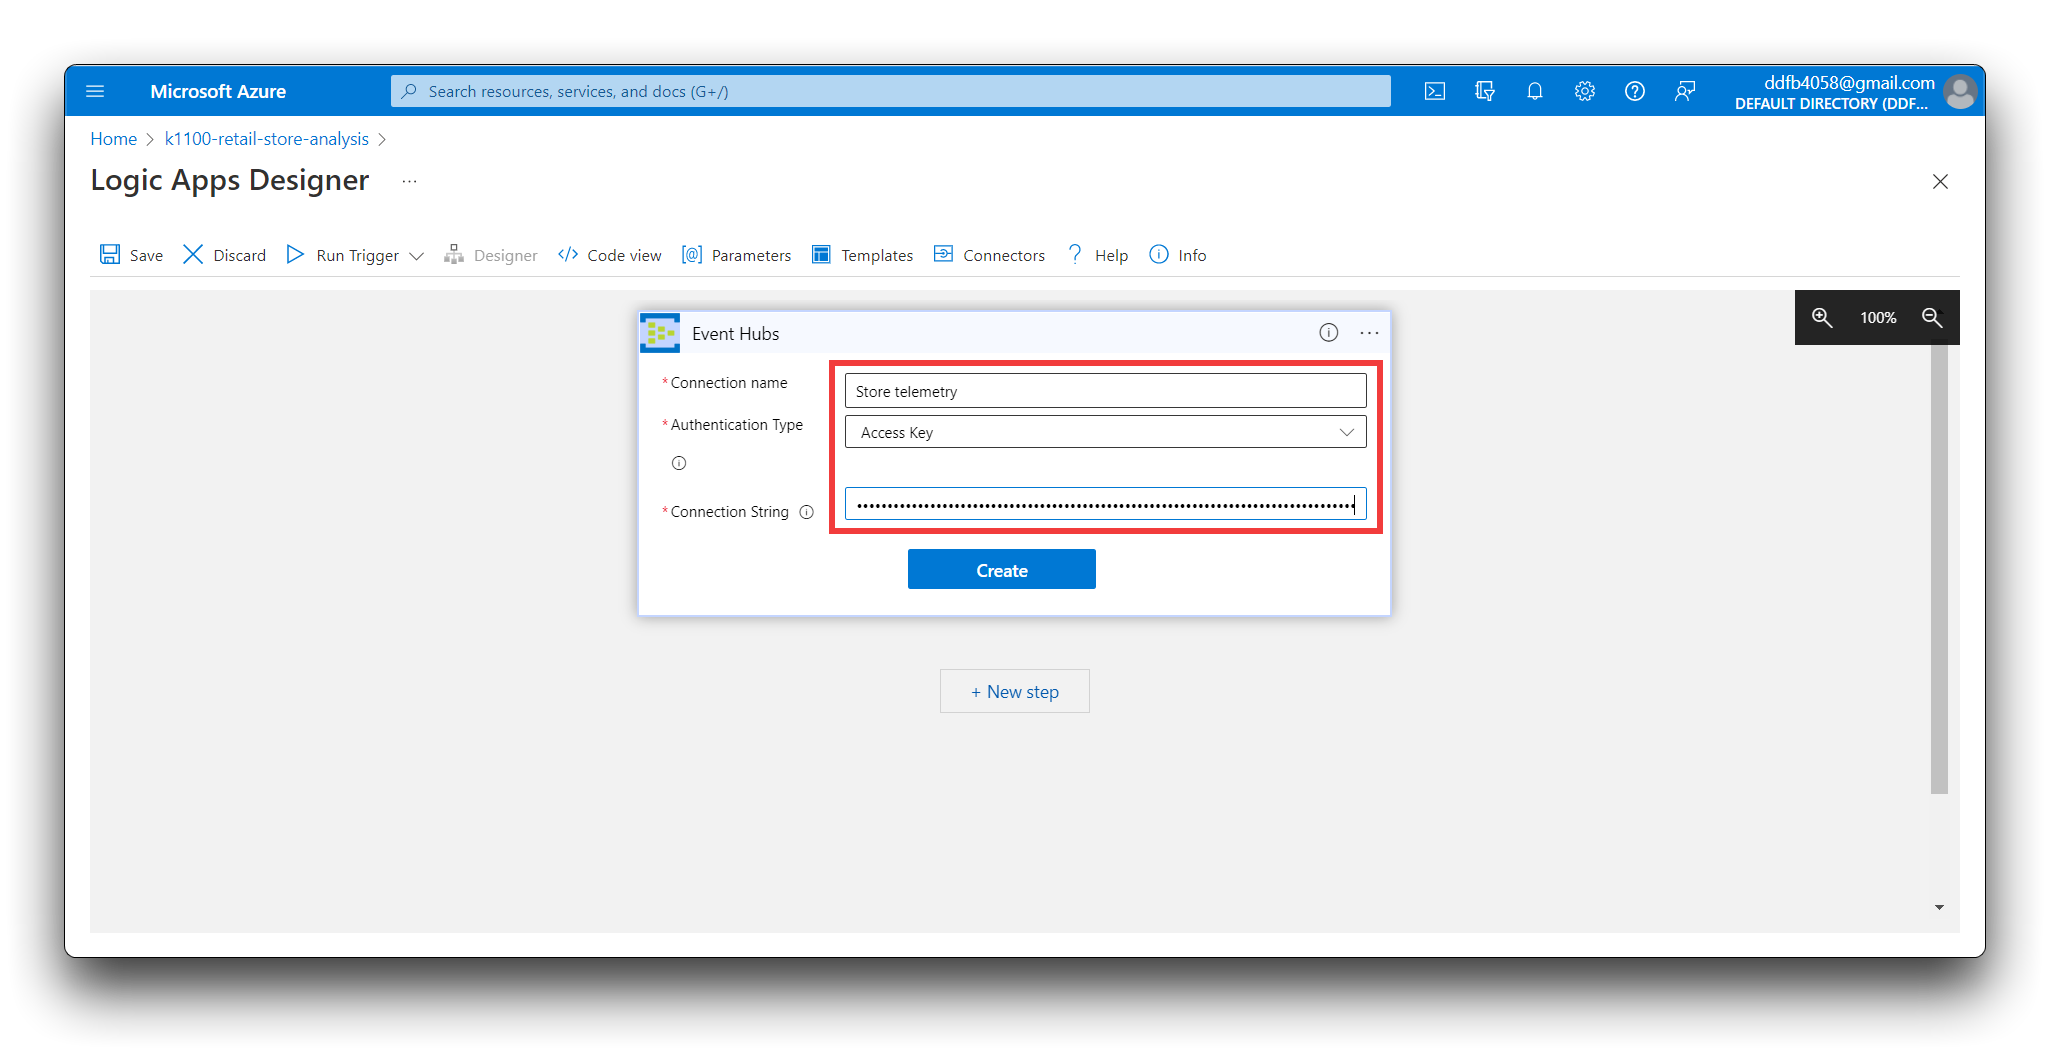Expand the Run Trigger dropdown arrow
The width and height of the screenshot is (2050, 1054).
[417, 256]
